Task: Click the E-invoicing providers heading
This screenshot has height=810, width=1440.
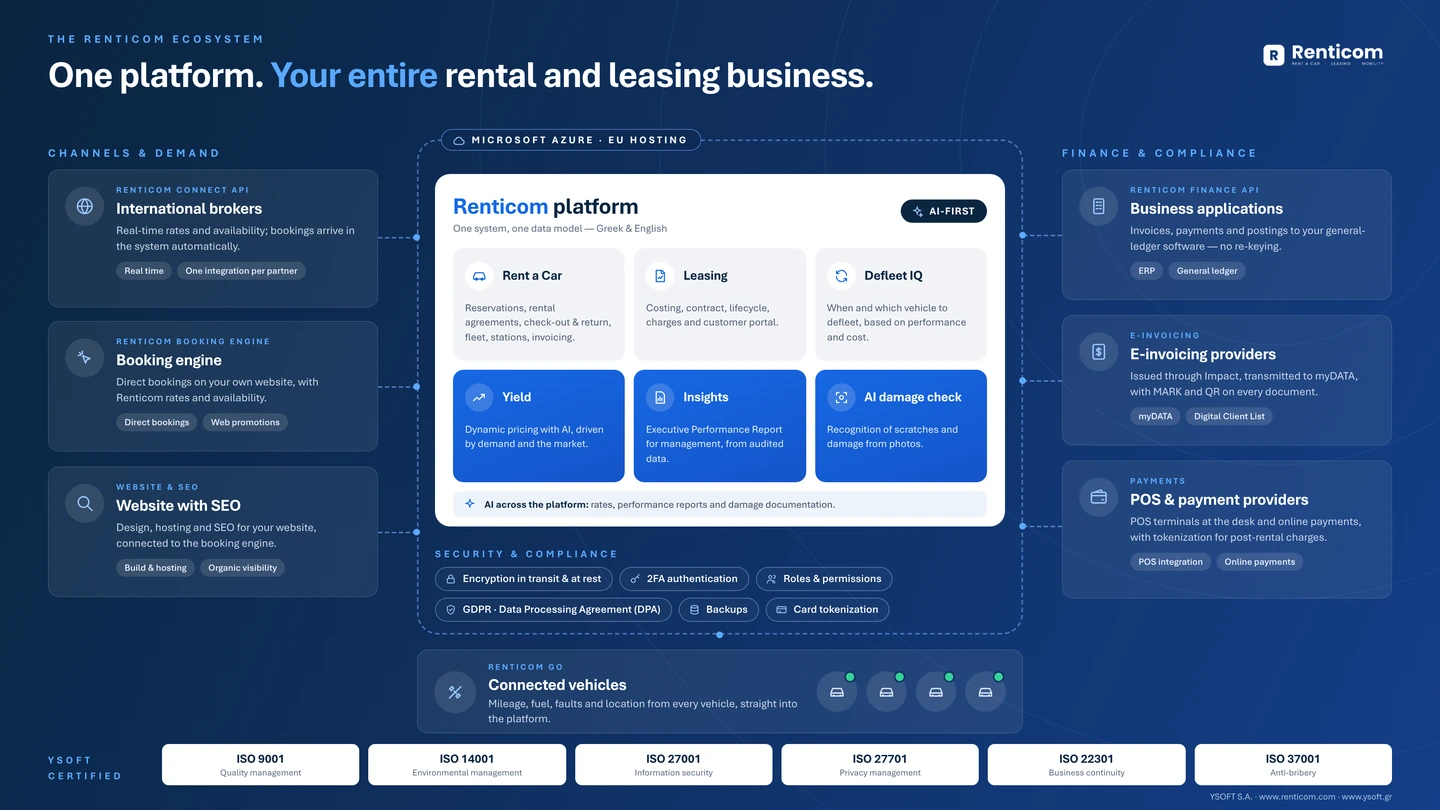Action: (1203, 354)
